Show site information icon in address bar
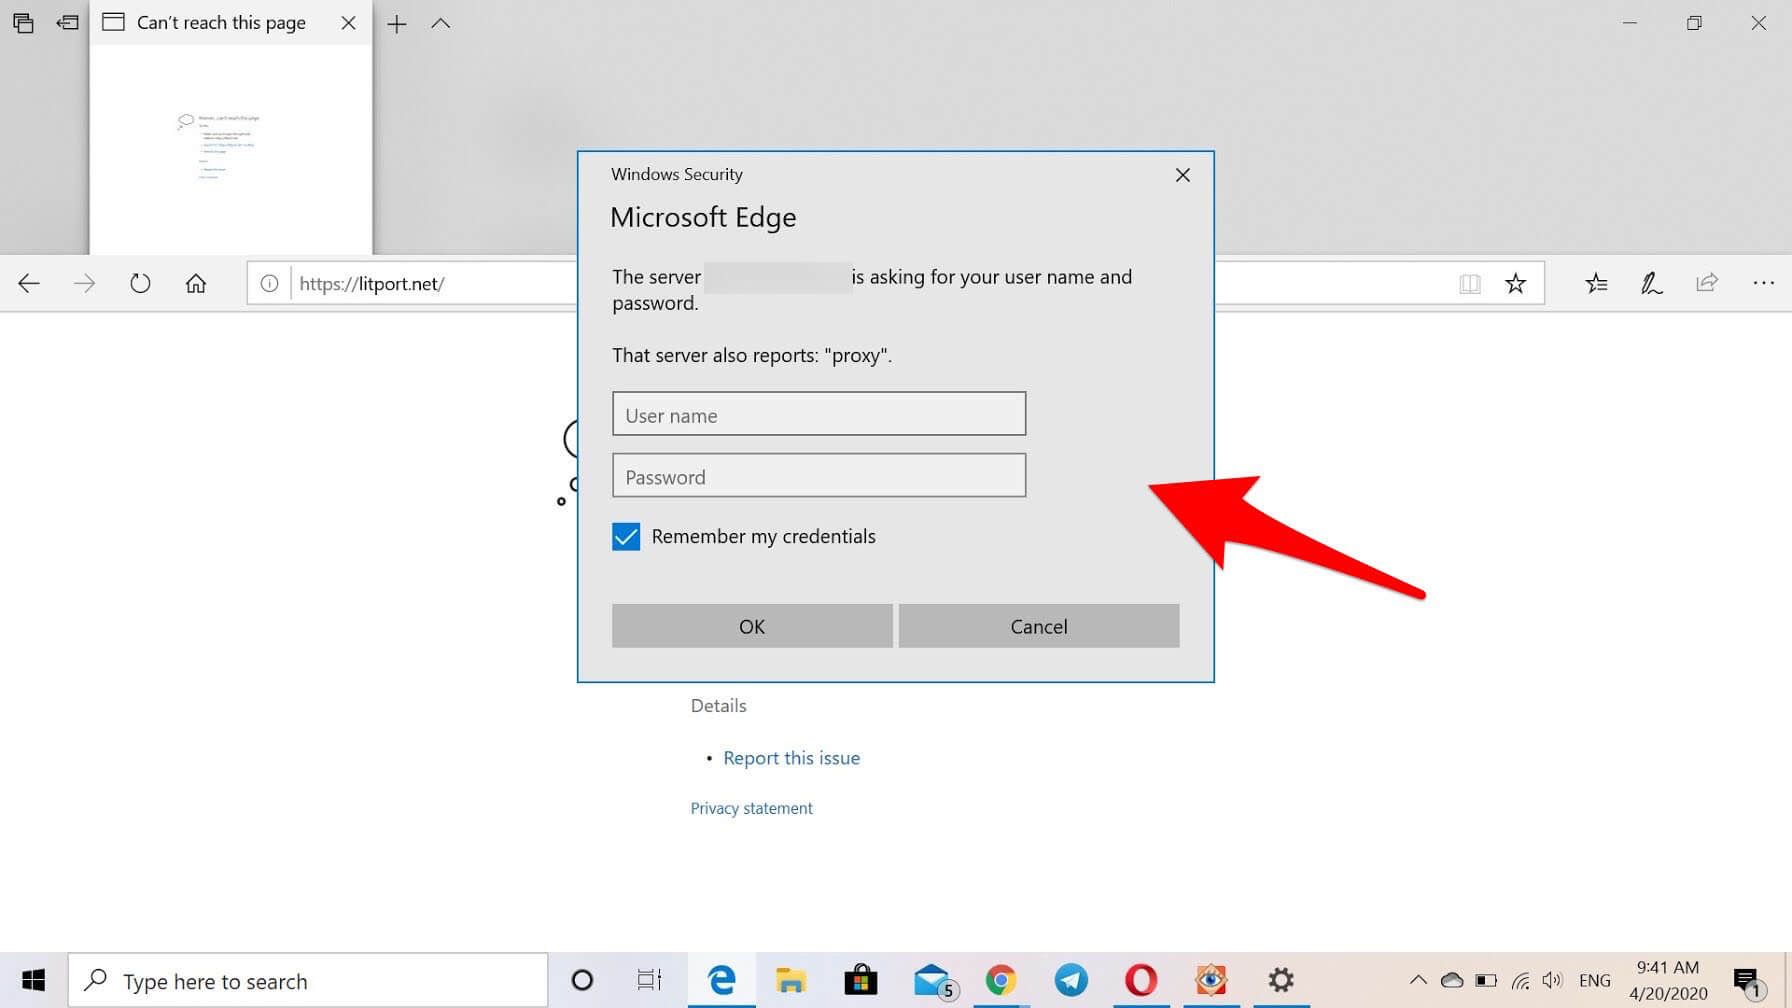The width and height of the screenshot is (1792, 1008). coord(269,284)
